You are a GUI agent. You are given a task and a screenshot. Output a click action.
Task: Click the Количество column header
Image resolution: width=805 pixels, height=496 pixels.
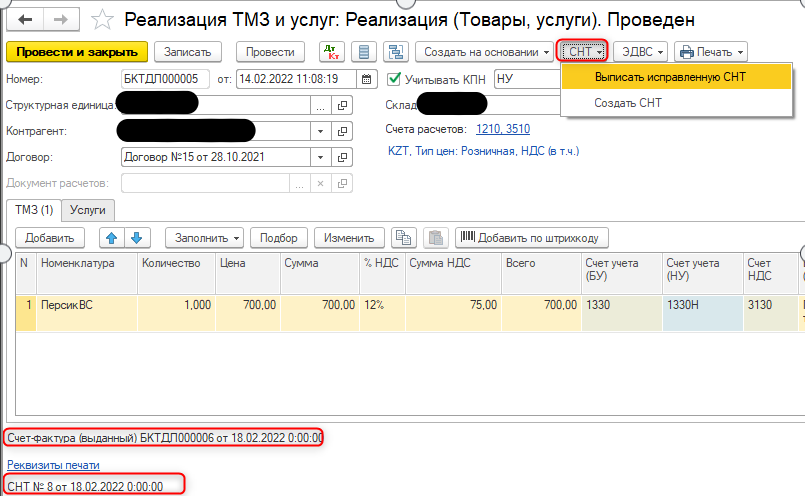[x=176, y=274]
